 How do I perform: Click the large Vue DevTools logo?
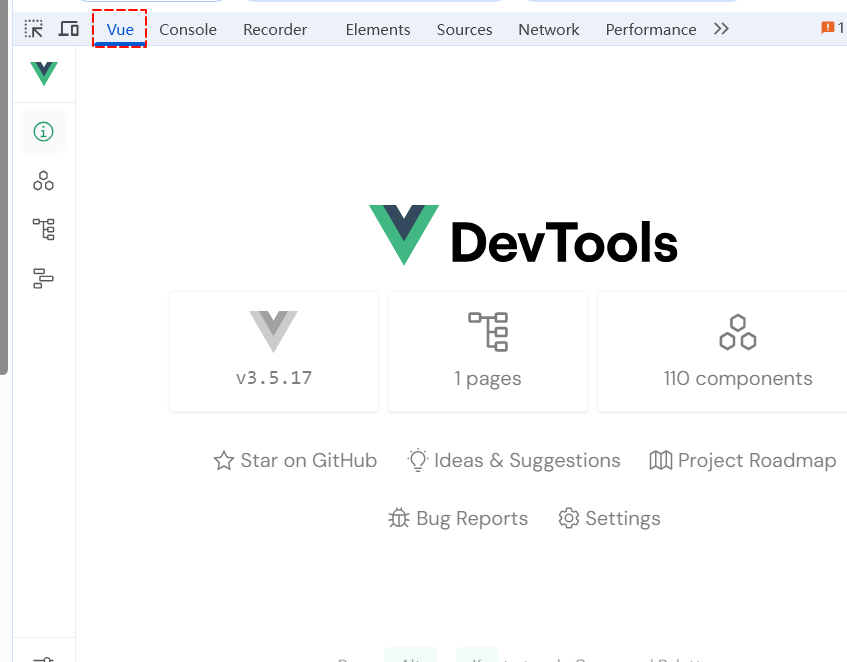click(x=523, y=235)
